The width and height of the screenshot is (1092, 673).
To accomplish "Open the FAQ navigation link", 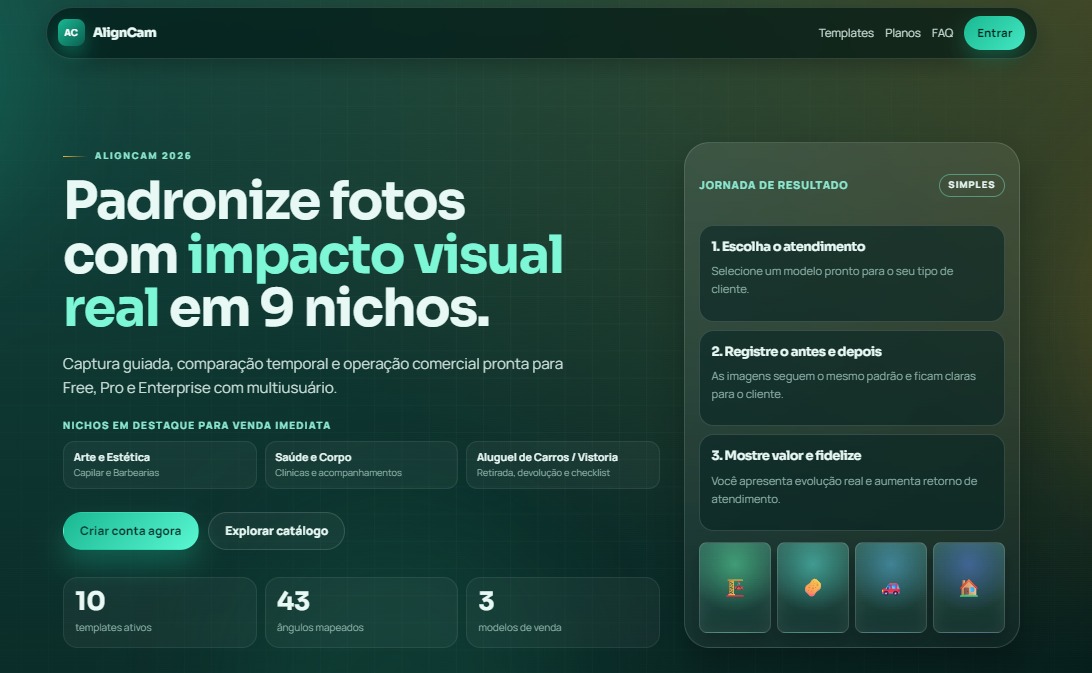I will tap(942, 33).
